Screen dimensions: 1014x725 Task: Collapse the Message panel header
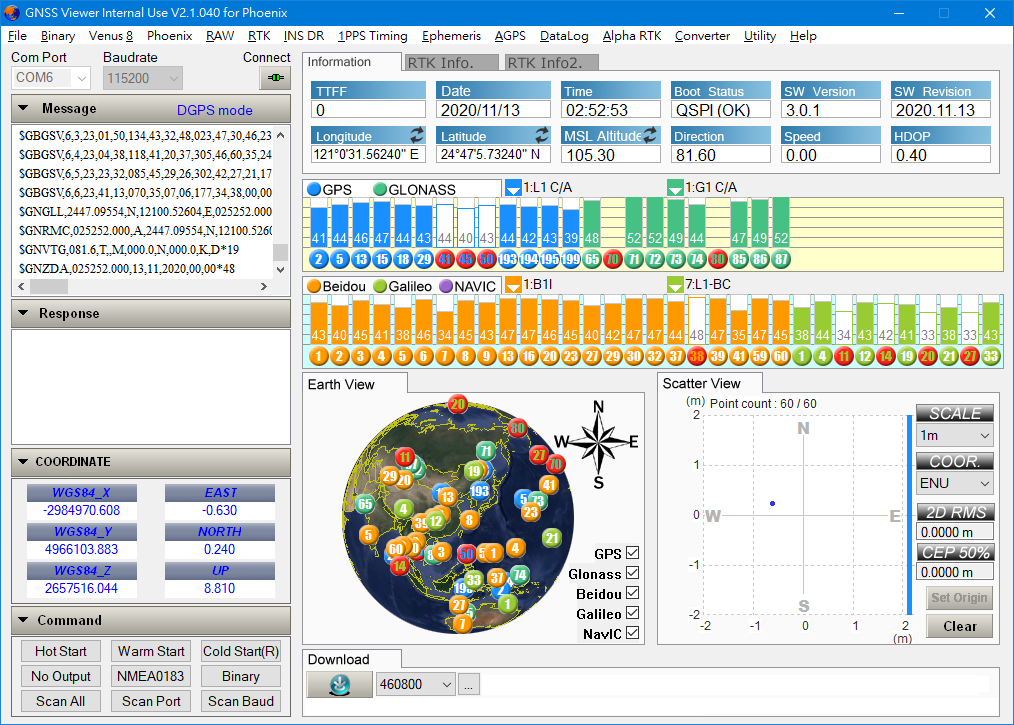click(x=151, y=109)
